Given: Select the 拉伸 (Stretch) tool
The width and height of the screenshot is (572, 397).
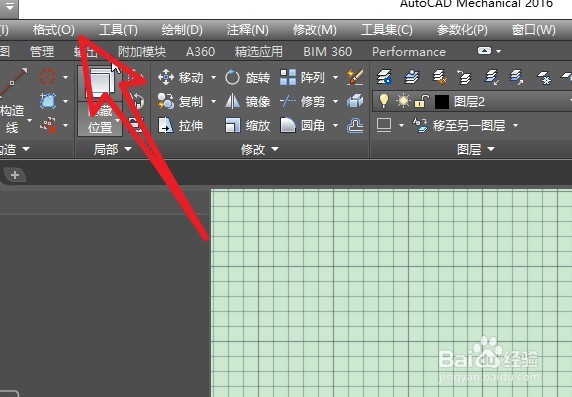Looking at the screenshot, I should (181, 126).
